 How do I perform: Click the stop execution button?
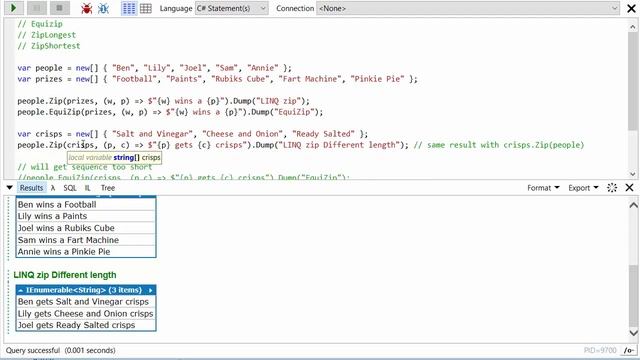60,8
